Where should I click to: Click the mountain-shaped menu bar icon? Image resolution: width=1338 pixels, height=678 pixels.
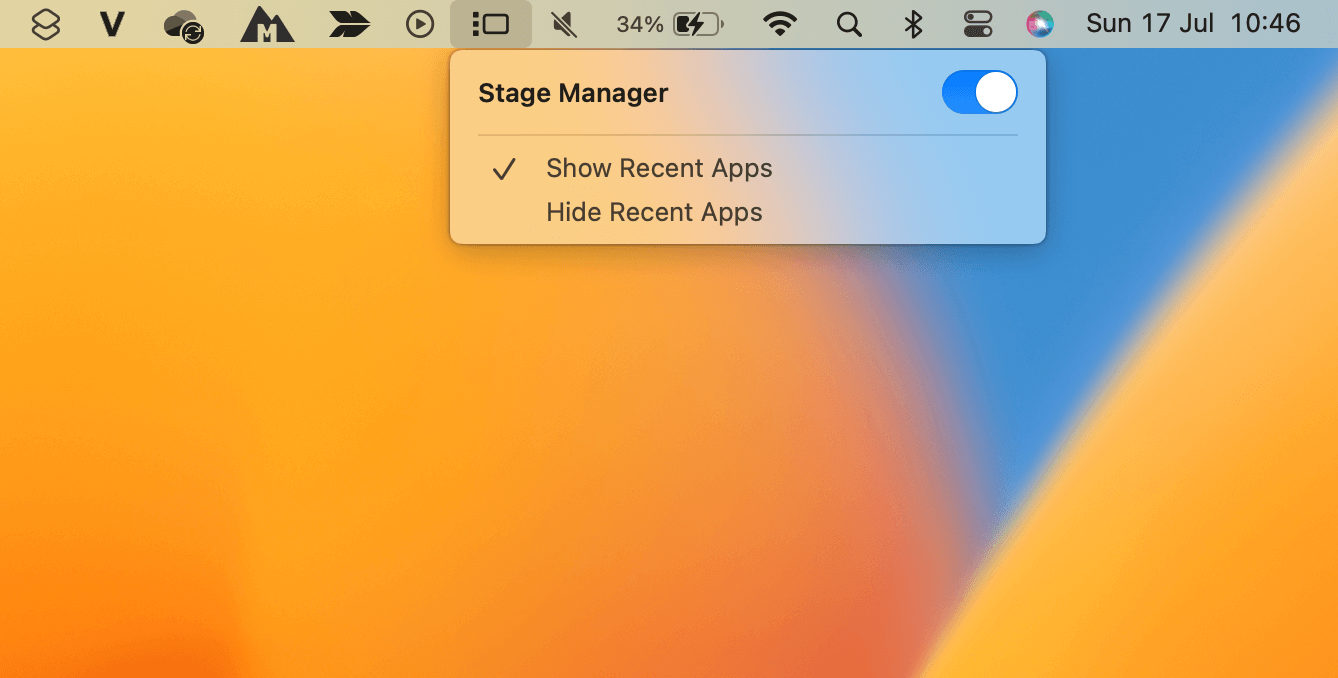click(266, 23)
